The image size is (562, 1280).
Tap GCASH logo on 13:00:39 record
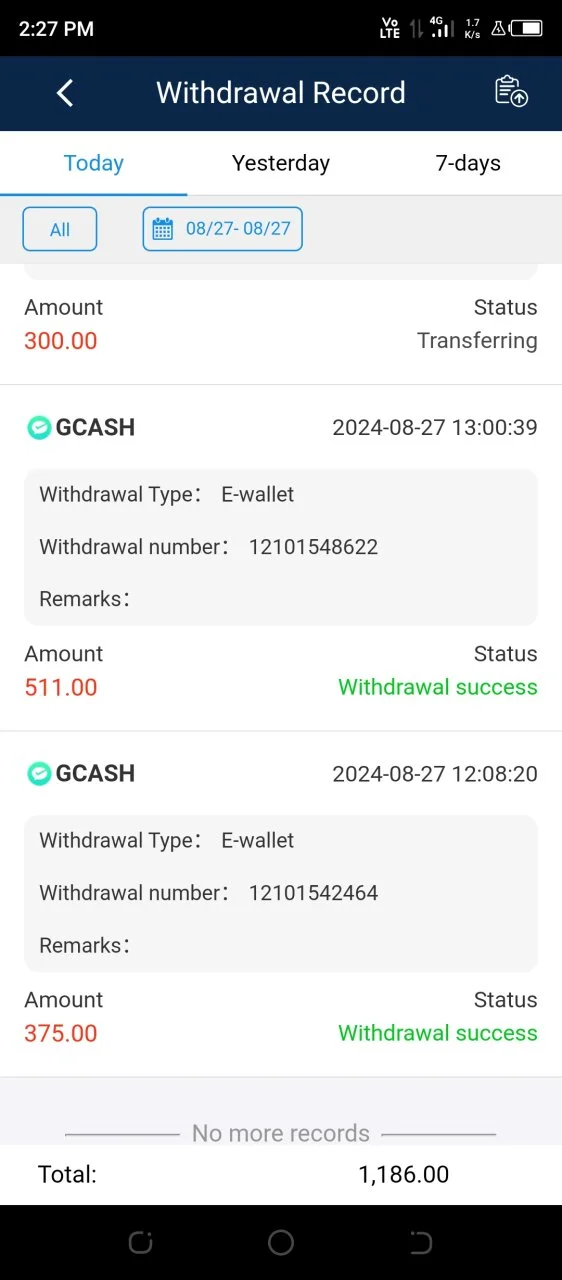point(39,428)
